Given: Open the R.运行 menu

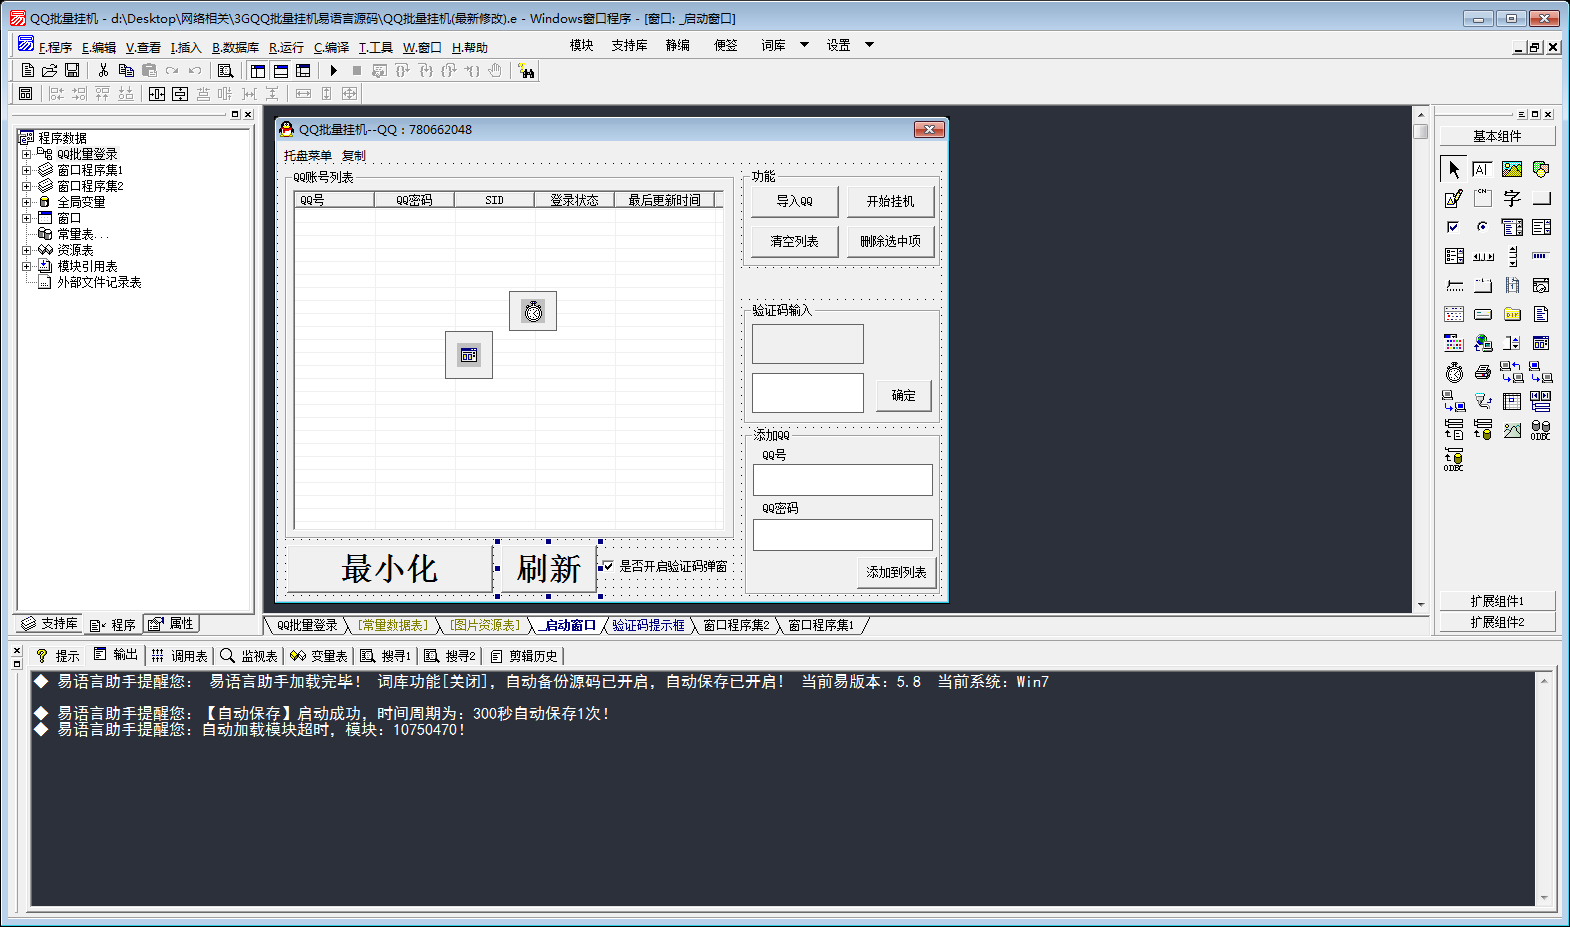Looking at the screenshot, I should click(x=286, y=47).
